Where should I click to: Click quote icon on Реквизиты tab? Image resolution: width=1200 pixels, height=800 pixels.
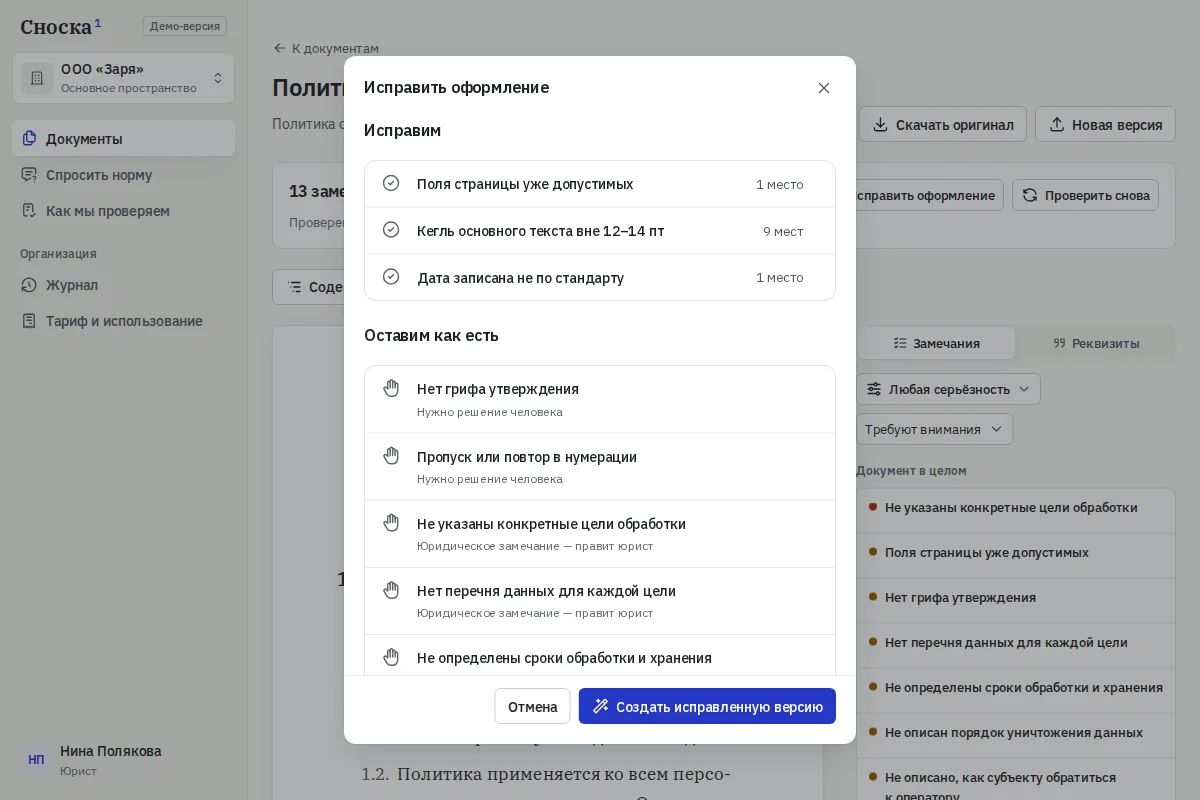pyautogui.click(x=1060, y=343)
